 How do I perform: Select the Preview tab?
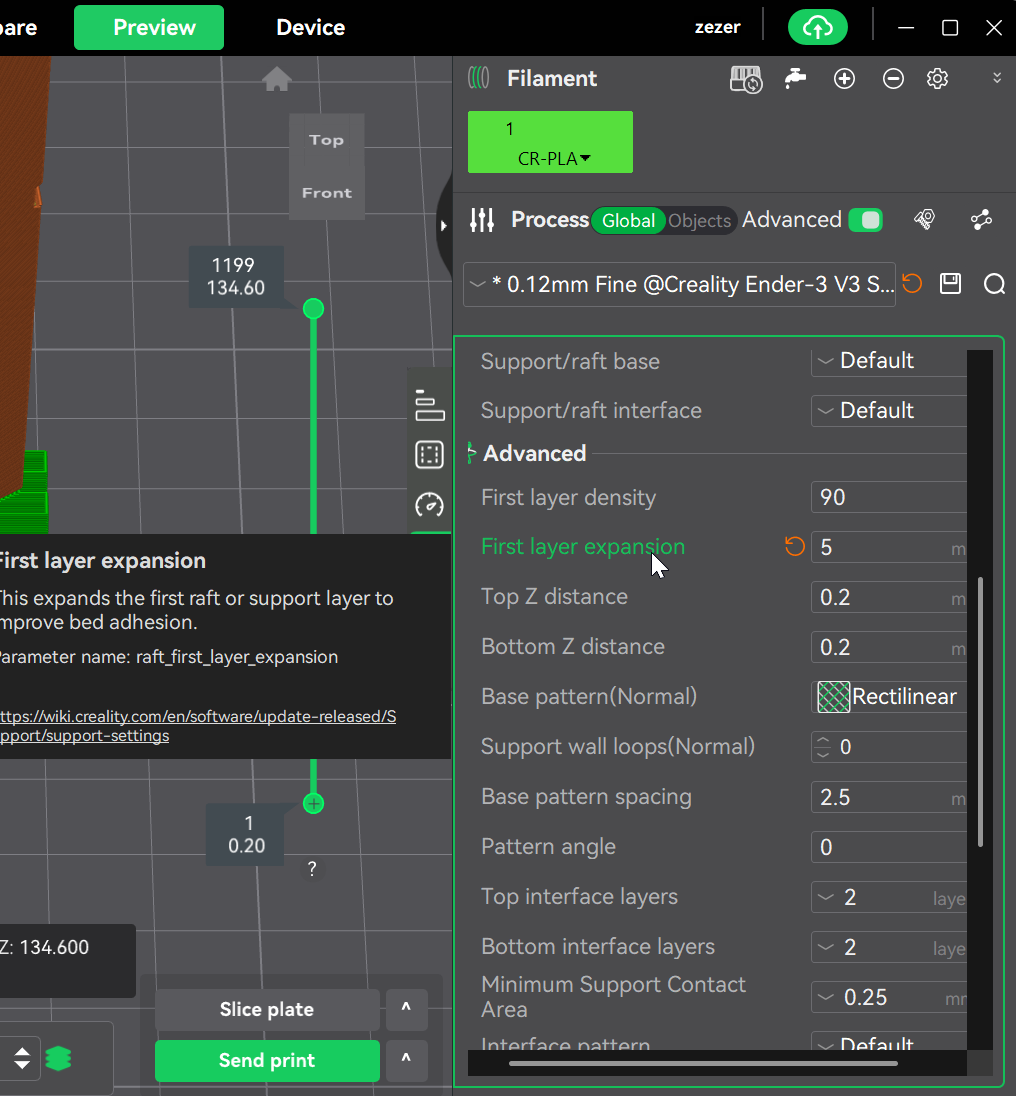[149, 27]
